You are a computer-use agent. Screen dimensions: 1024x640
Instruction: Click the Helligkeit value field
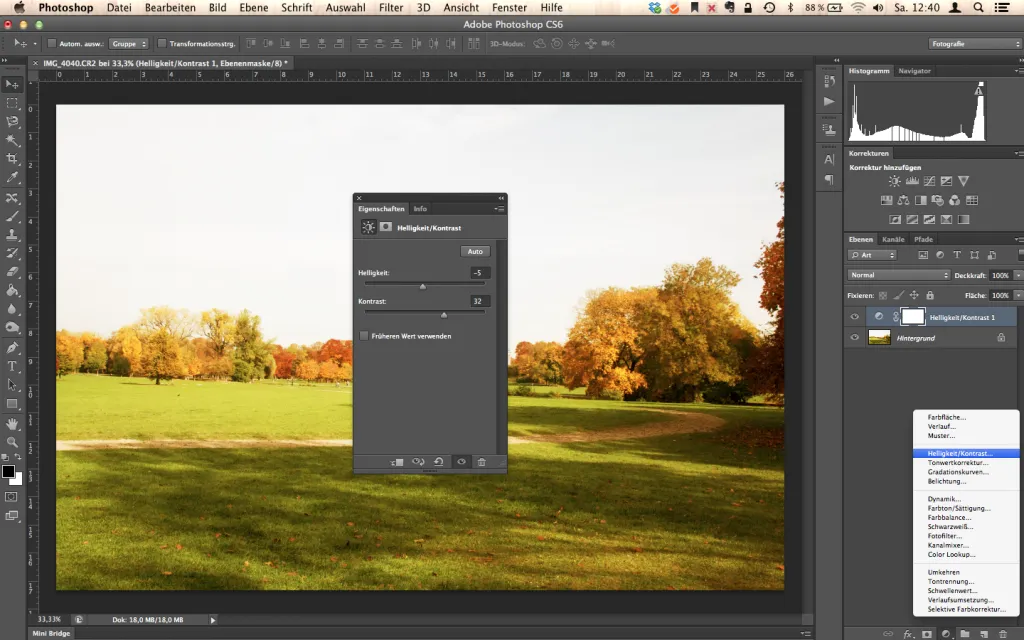click(x=479, y=273)
